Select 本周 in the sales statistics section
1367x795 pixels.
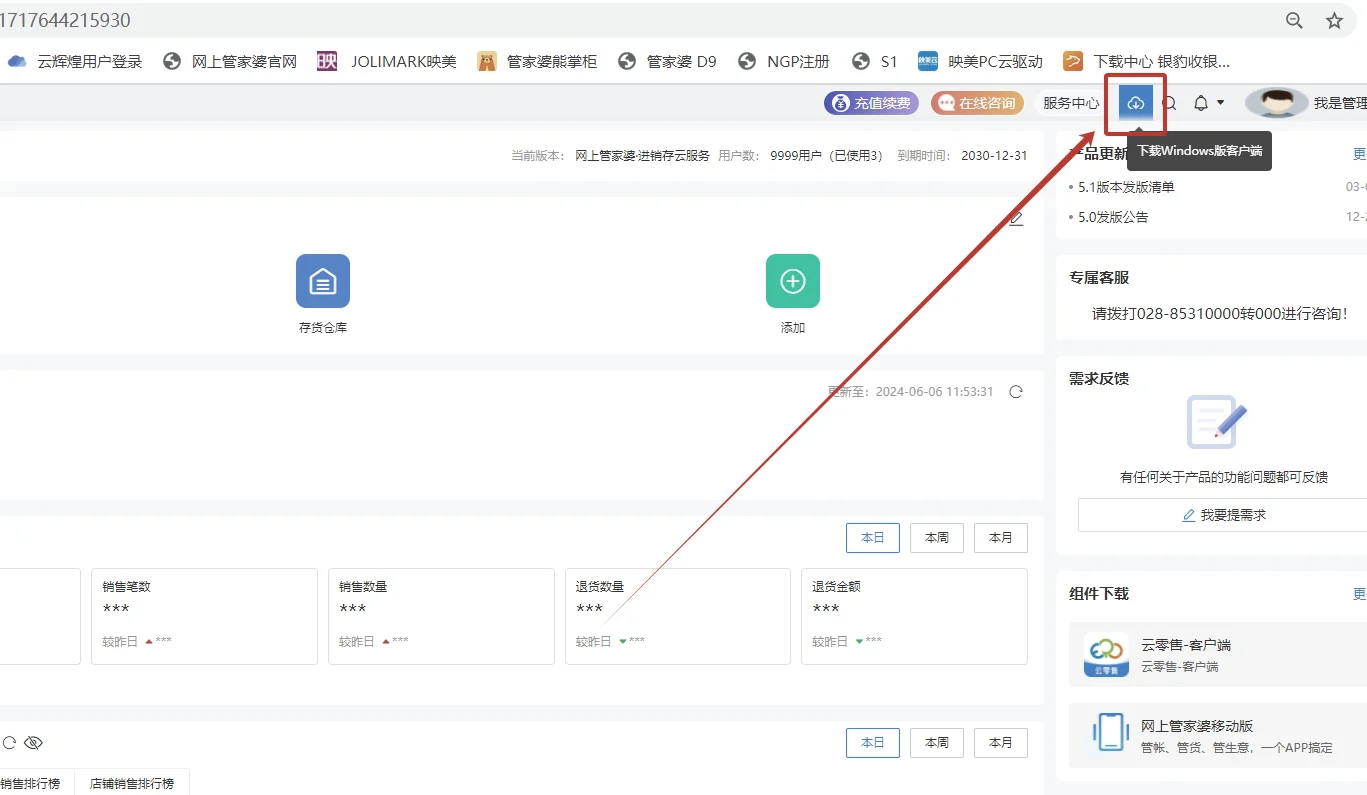pyautogui.click(x=937, y=538)
